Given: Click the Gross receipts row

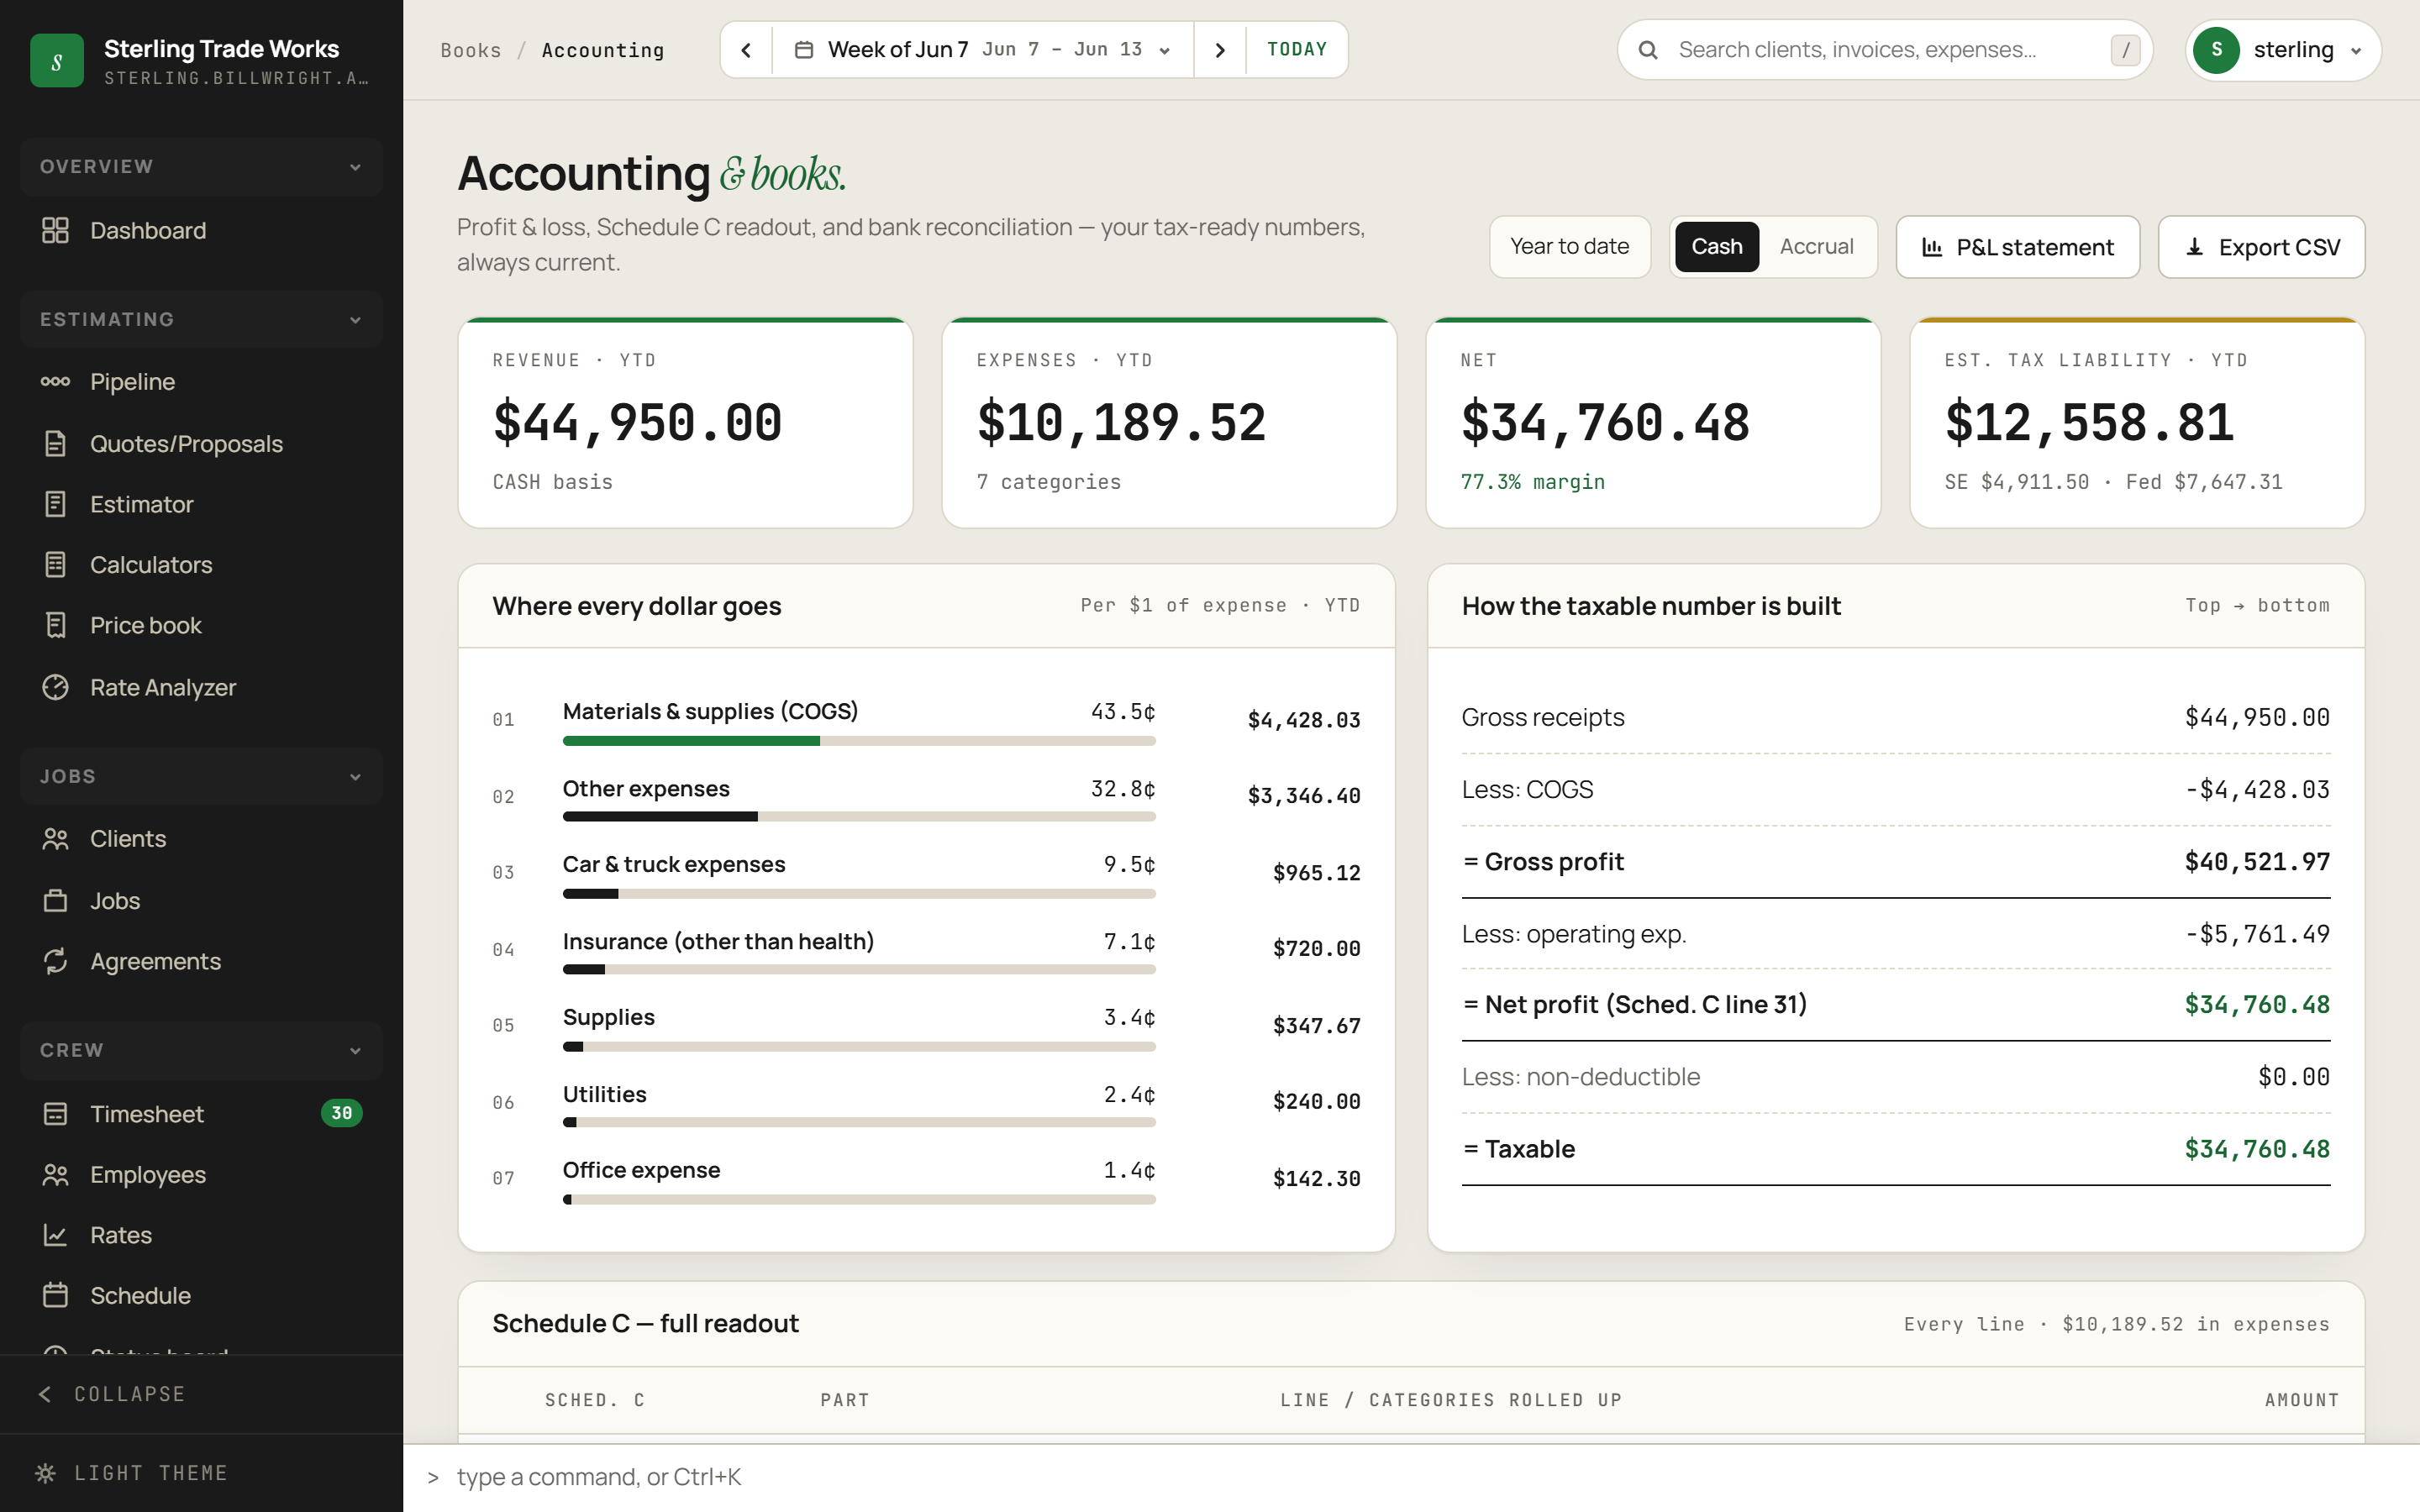Looking at the screenshot, I should pos(1896,718).
